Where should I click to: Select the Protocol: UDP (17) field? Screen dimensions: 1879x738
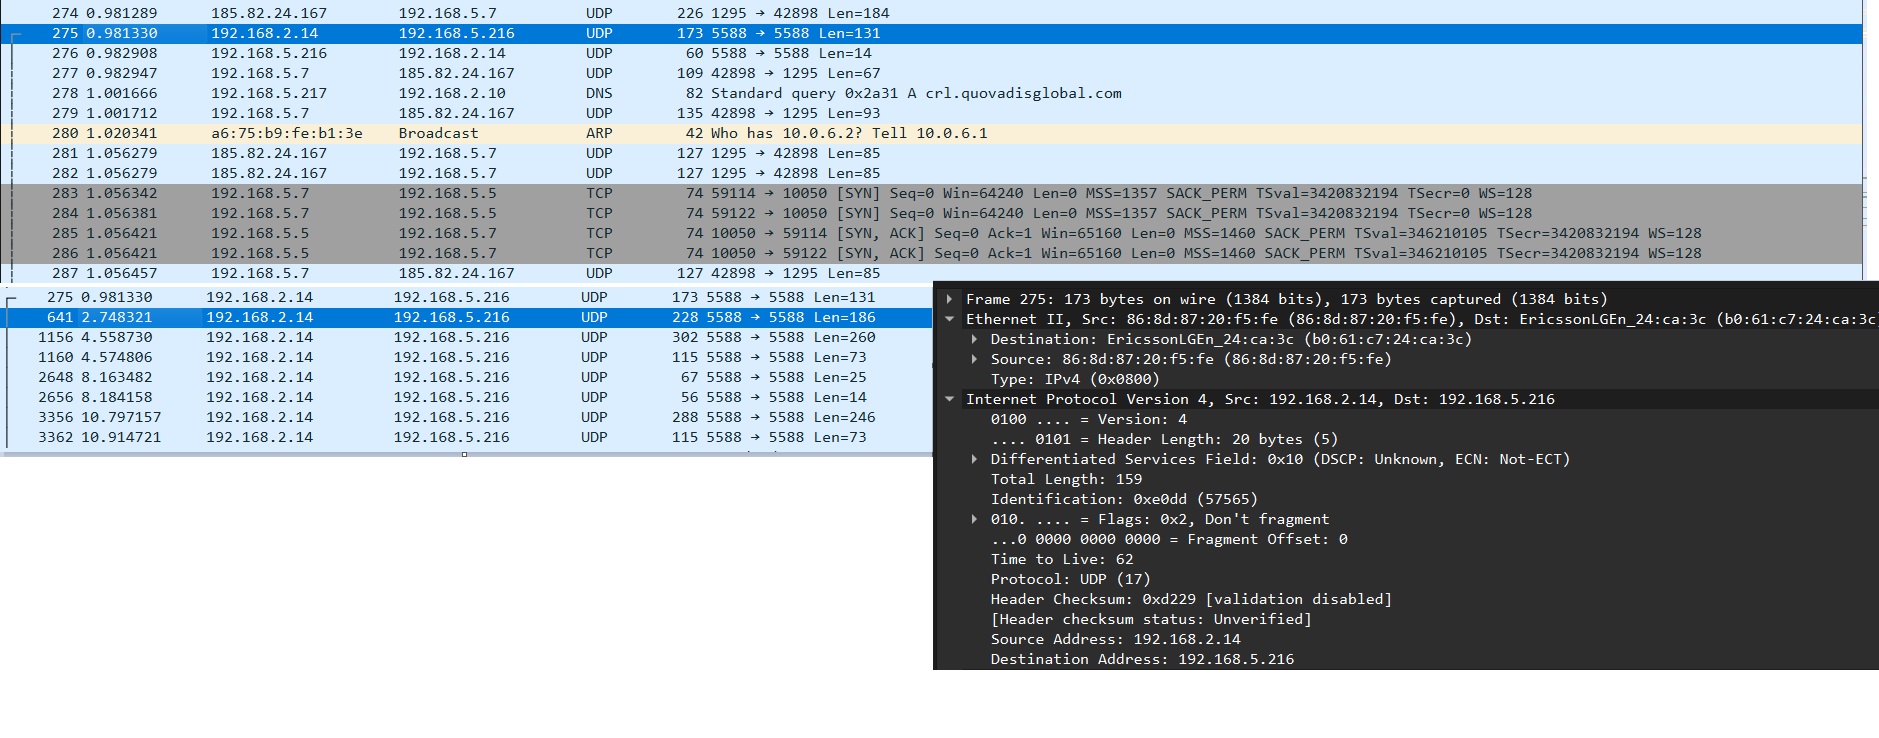click(x=1070, y=579)
